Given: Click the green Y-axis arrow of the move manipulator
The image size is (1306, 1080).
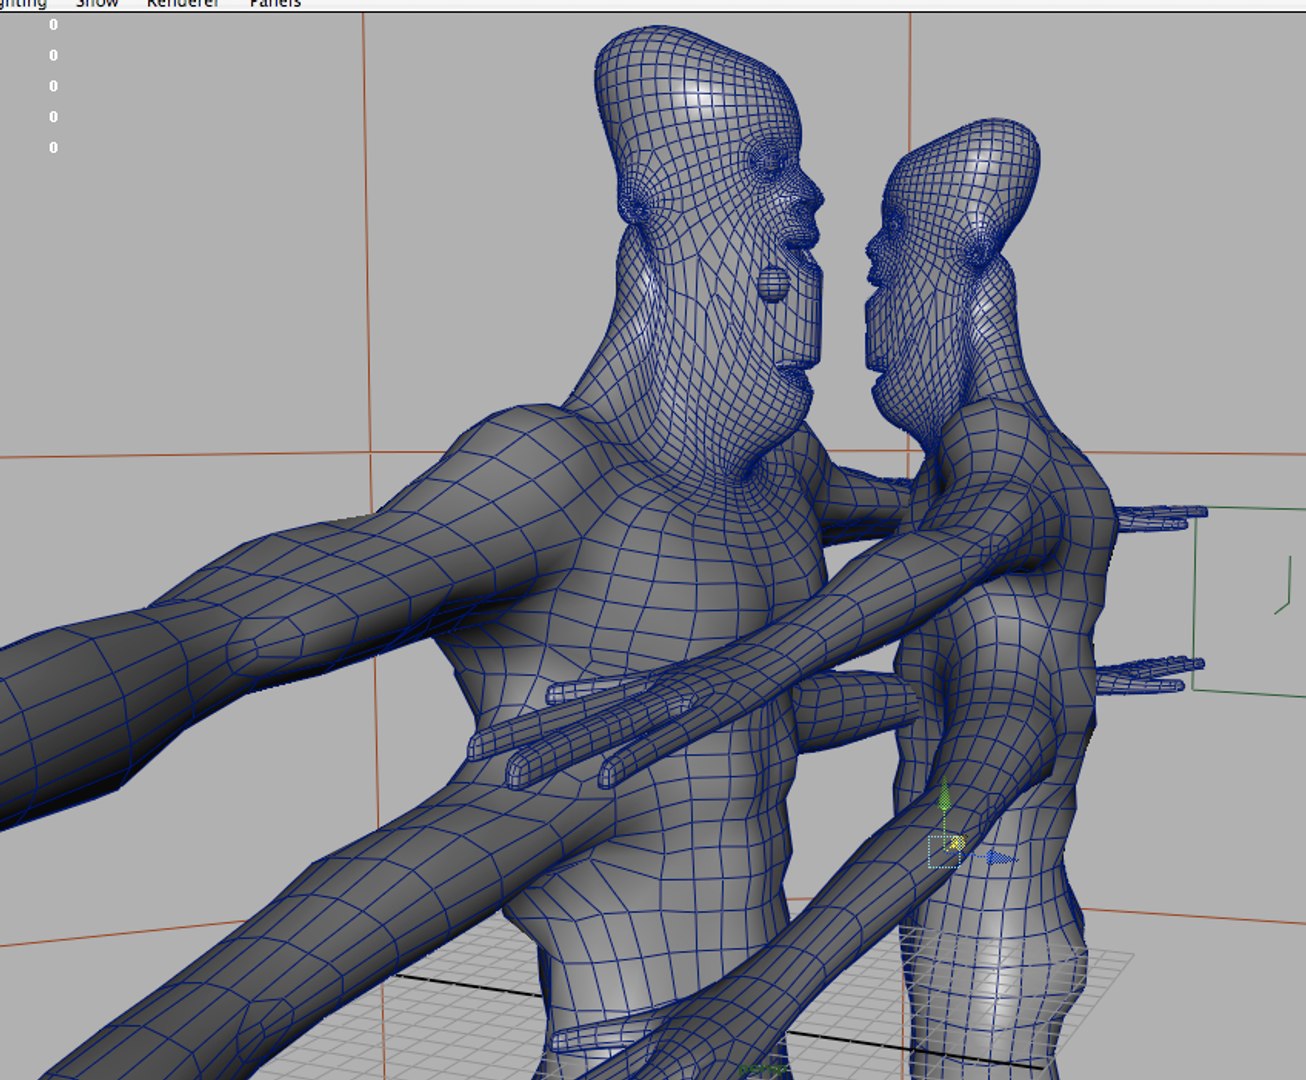Looking at the screenshot, I should (945, 798).
